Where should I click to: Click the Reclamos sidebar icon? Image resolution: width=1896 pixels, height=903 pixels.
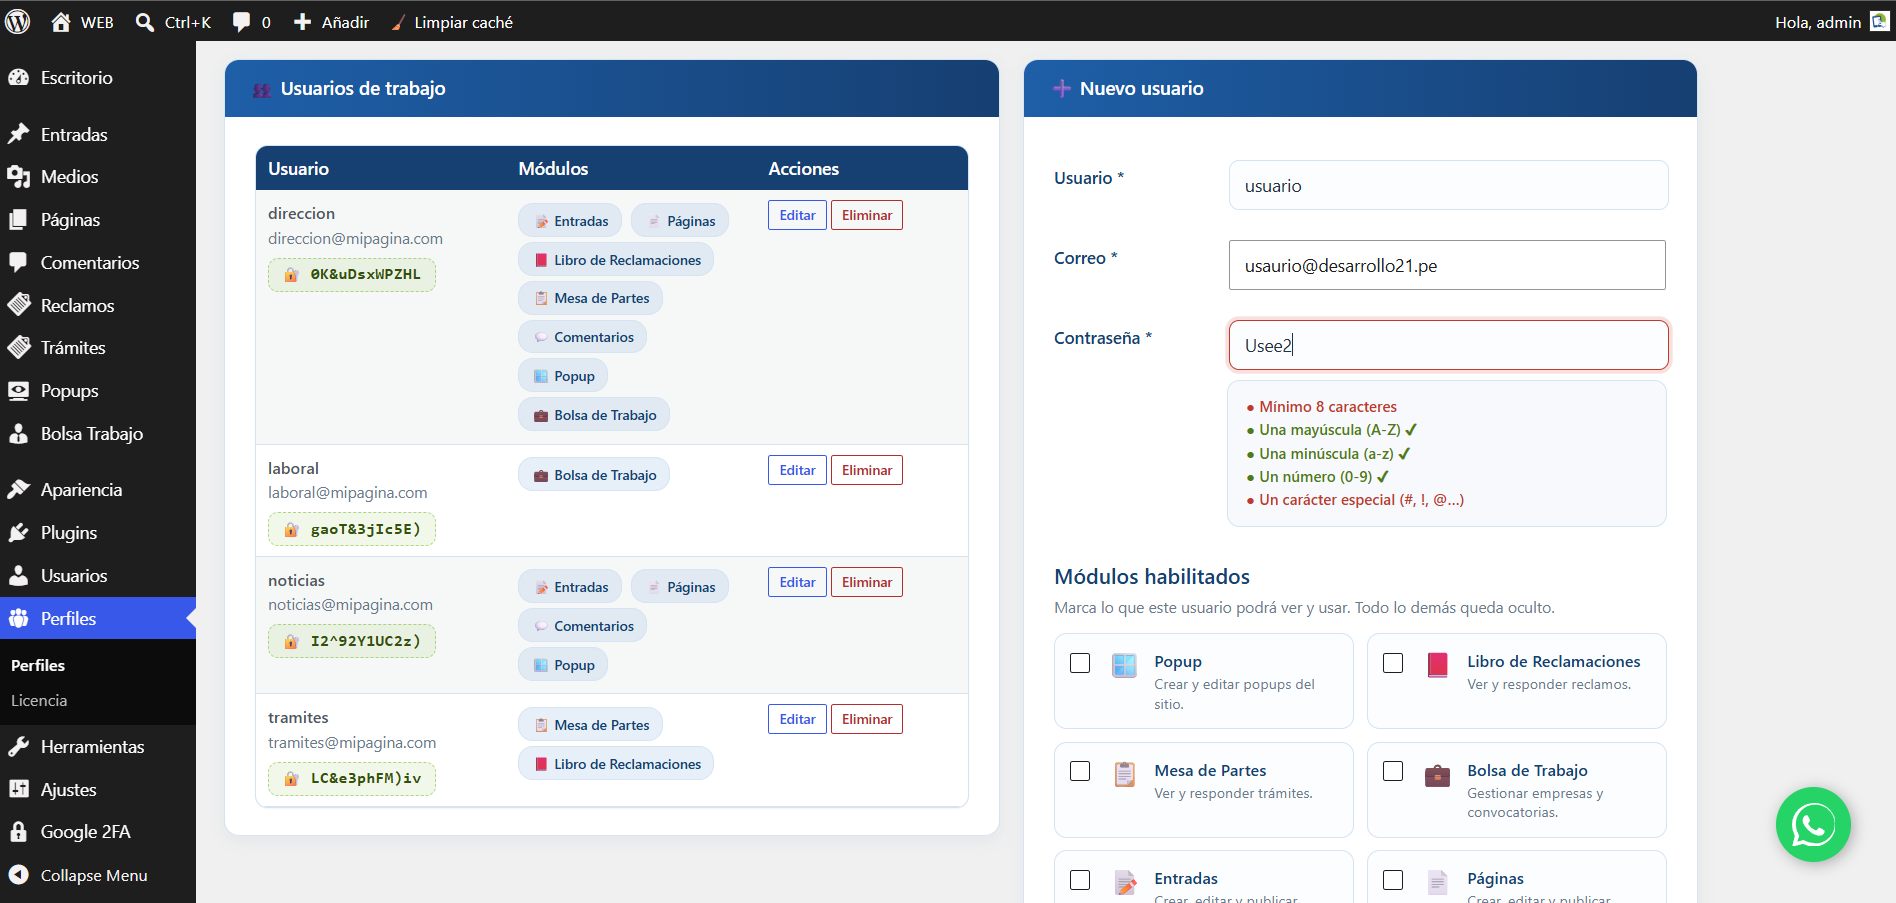pos(19,305)
